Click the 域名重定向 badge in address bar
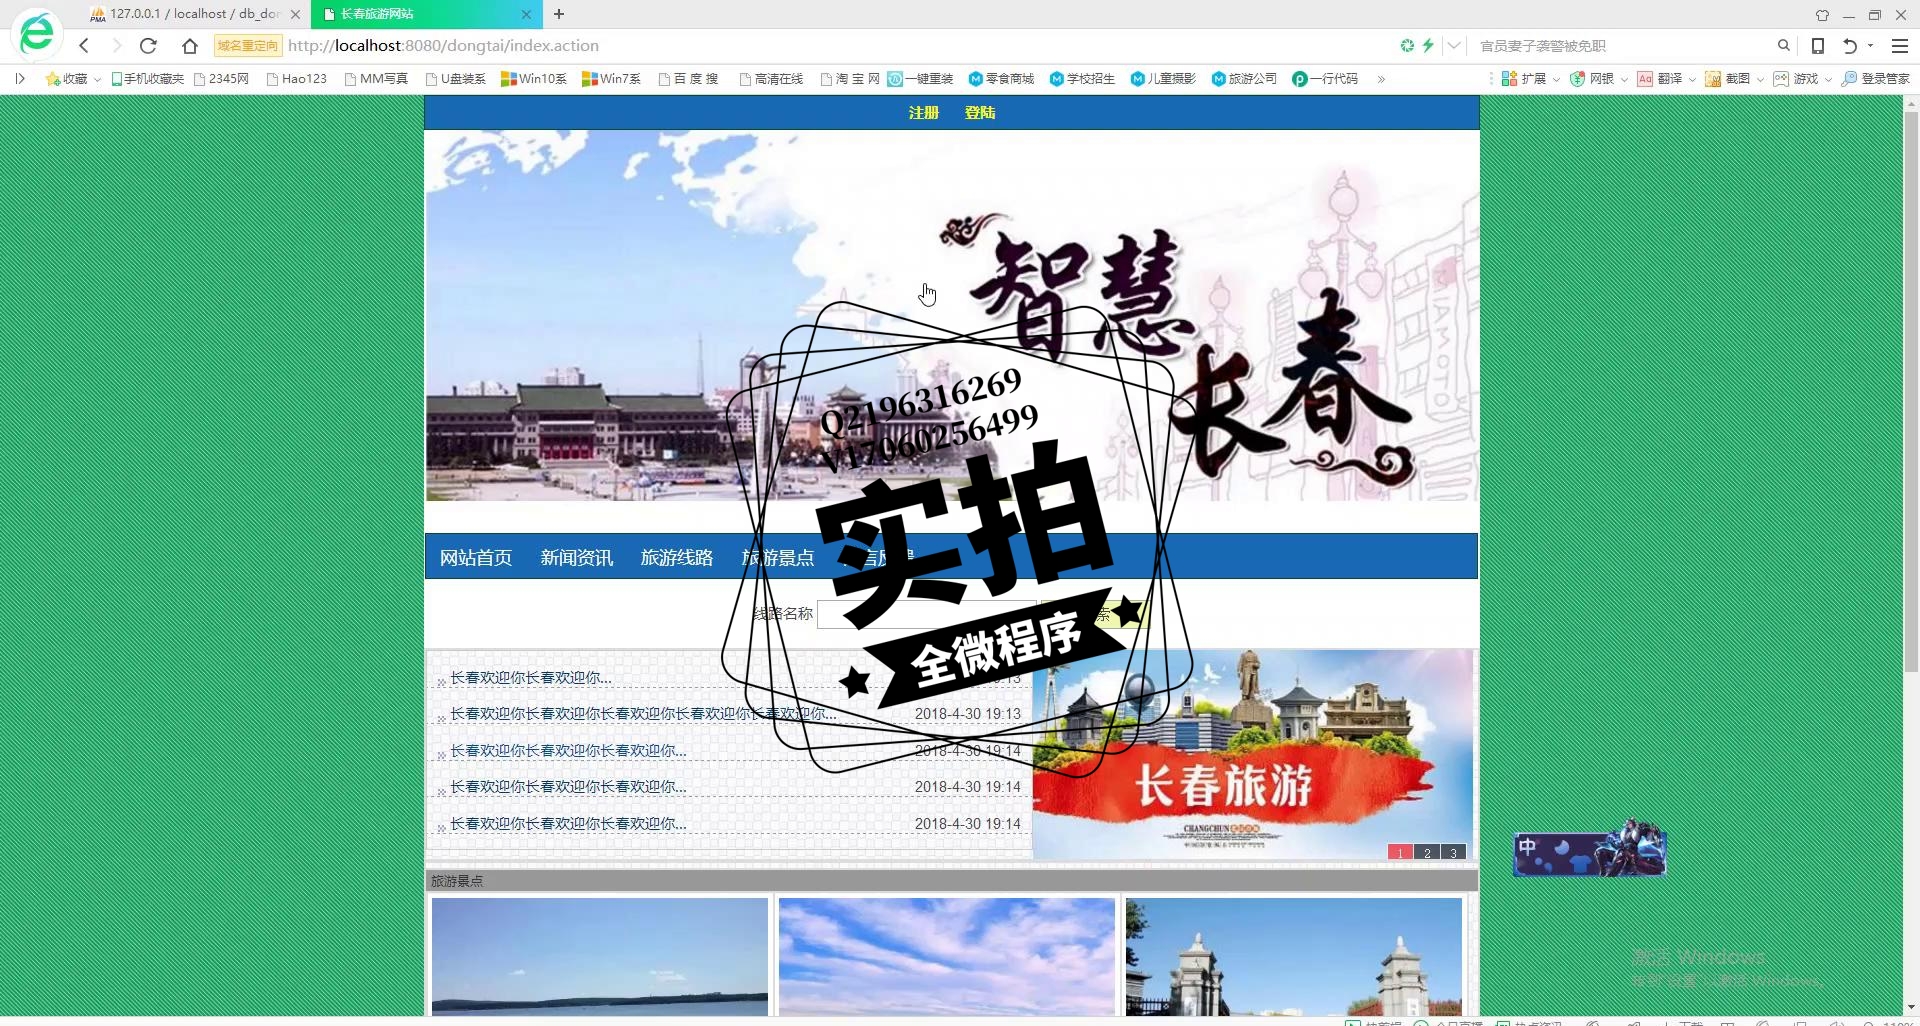The height and width of the screenshot is (1026, 1920). [248, 46]
